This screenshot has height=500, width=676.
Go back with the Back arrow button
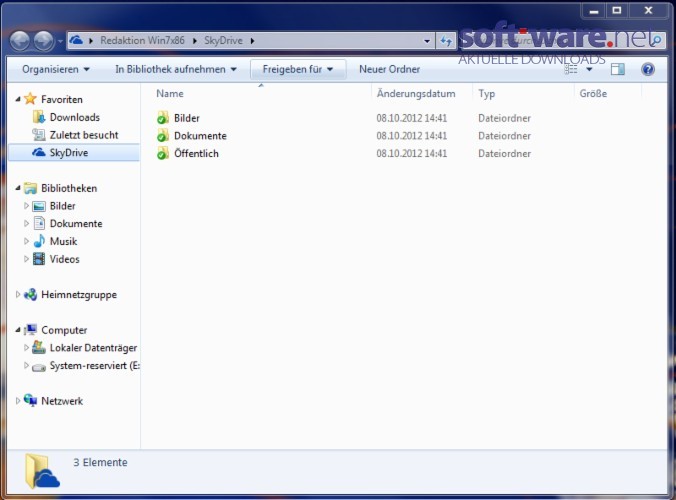[x=20, y=41]
